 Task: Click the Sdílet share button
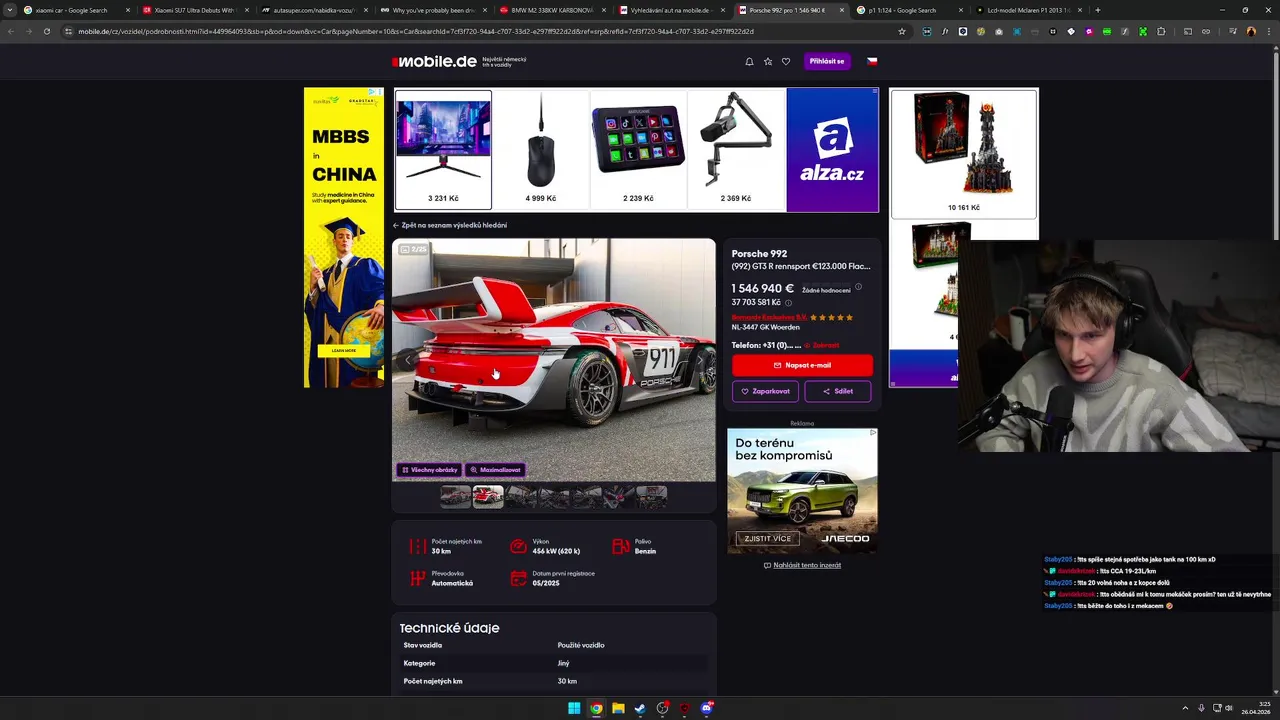tap(838, 391)
